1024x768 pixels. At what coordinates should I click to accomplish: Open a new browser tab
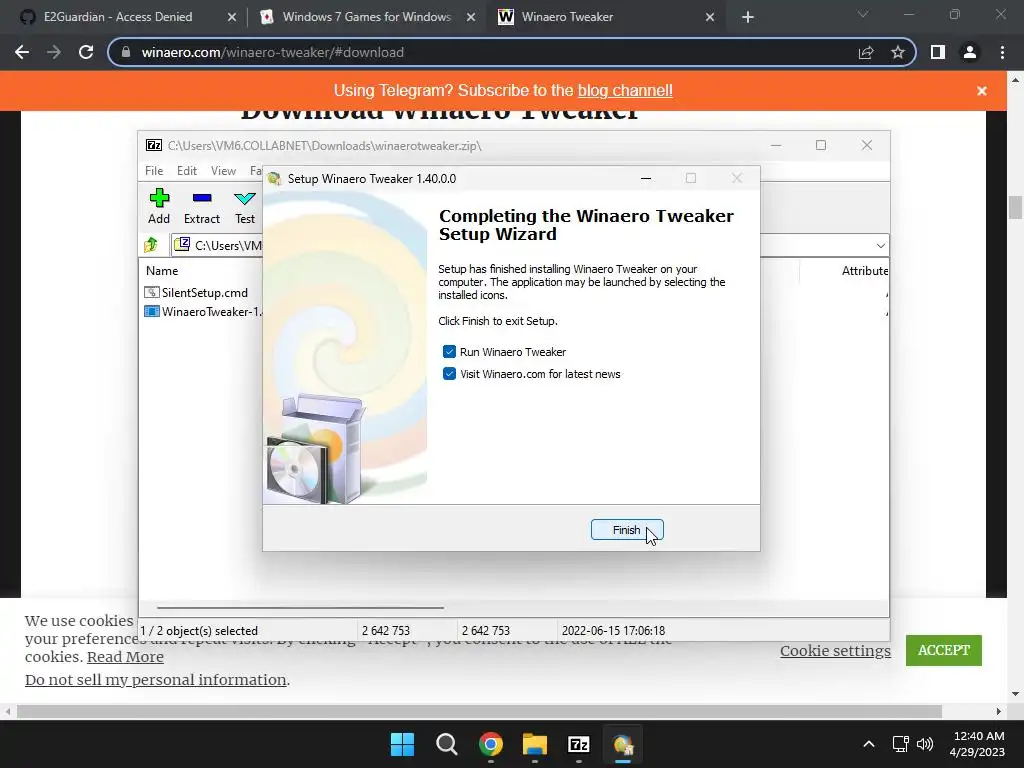tap(748, 18)
